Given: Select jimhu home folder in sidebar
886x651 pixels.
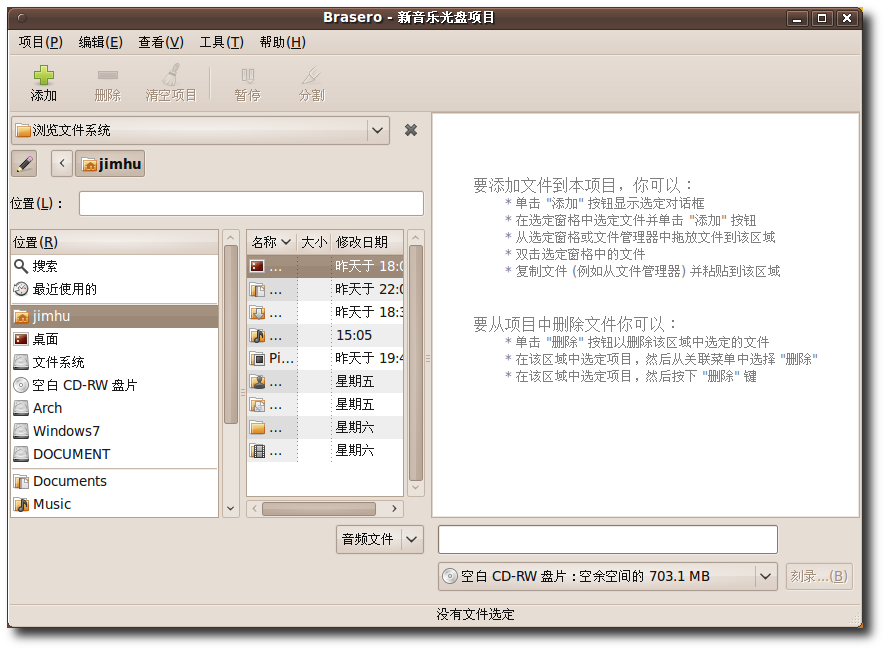Looking at the screenshot, I should pos(114,316).
